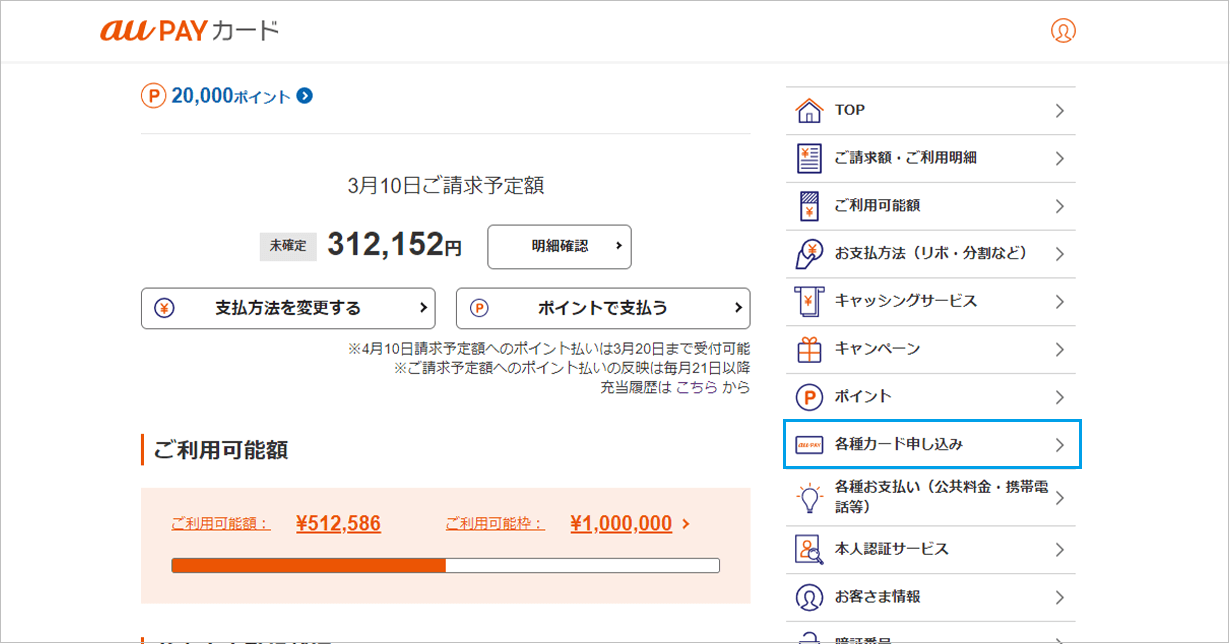Click the campaign gift box icon
Image resolution: width=1230 pixels, height=644 pixels.
[x=808, y=349]
